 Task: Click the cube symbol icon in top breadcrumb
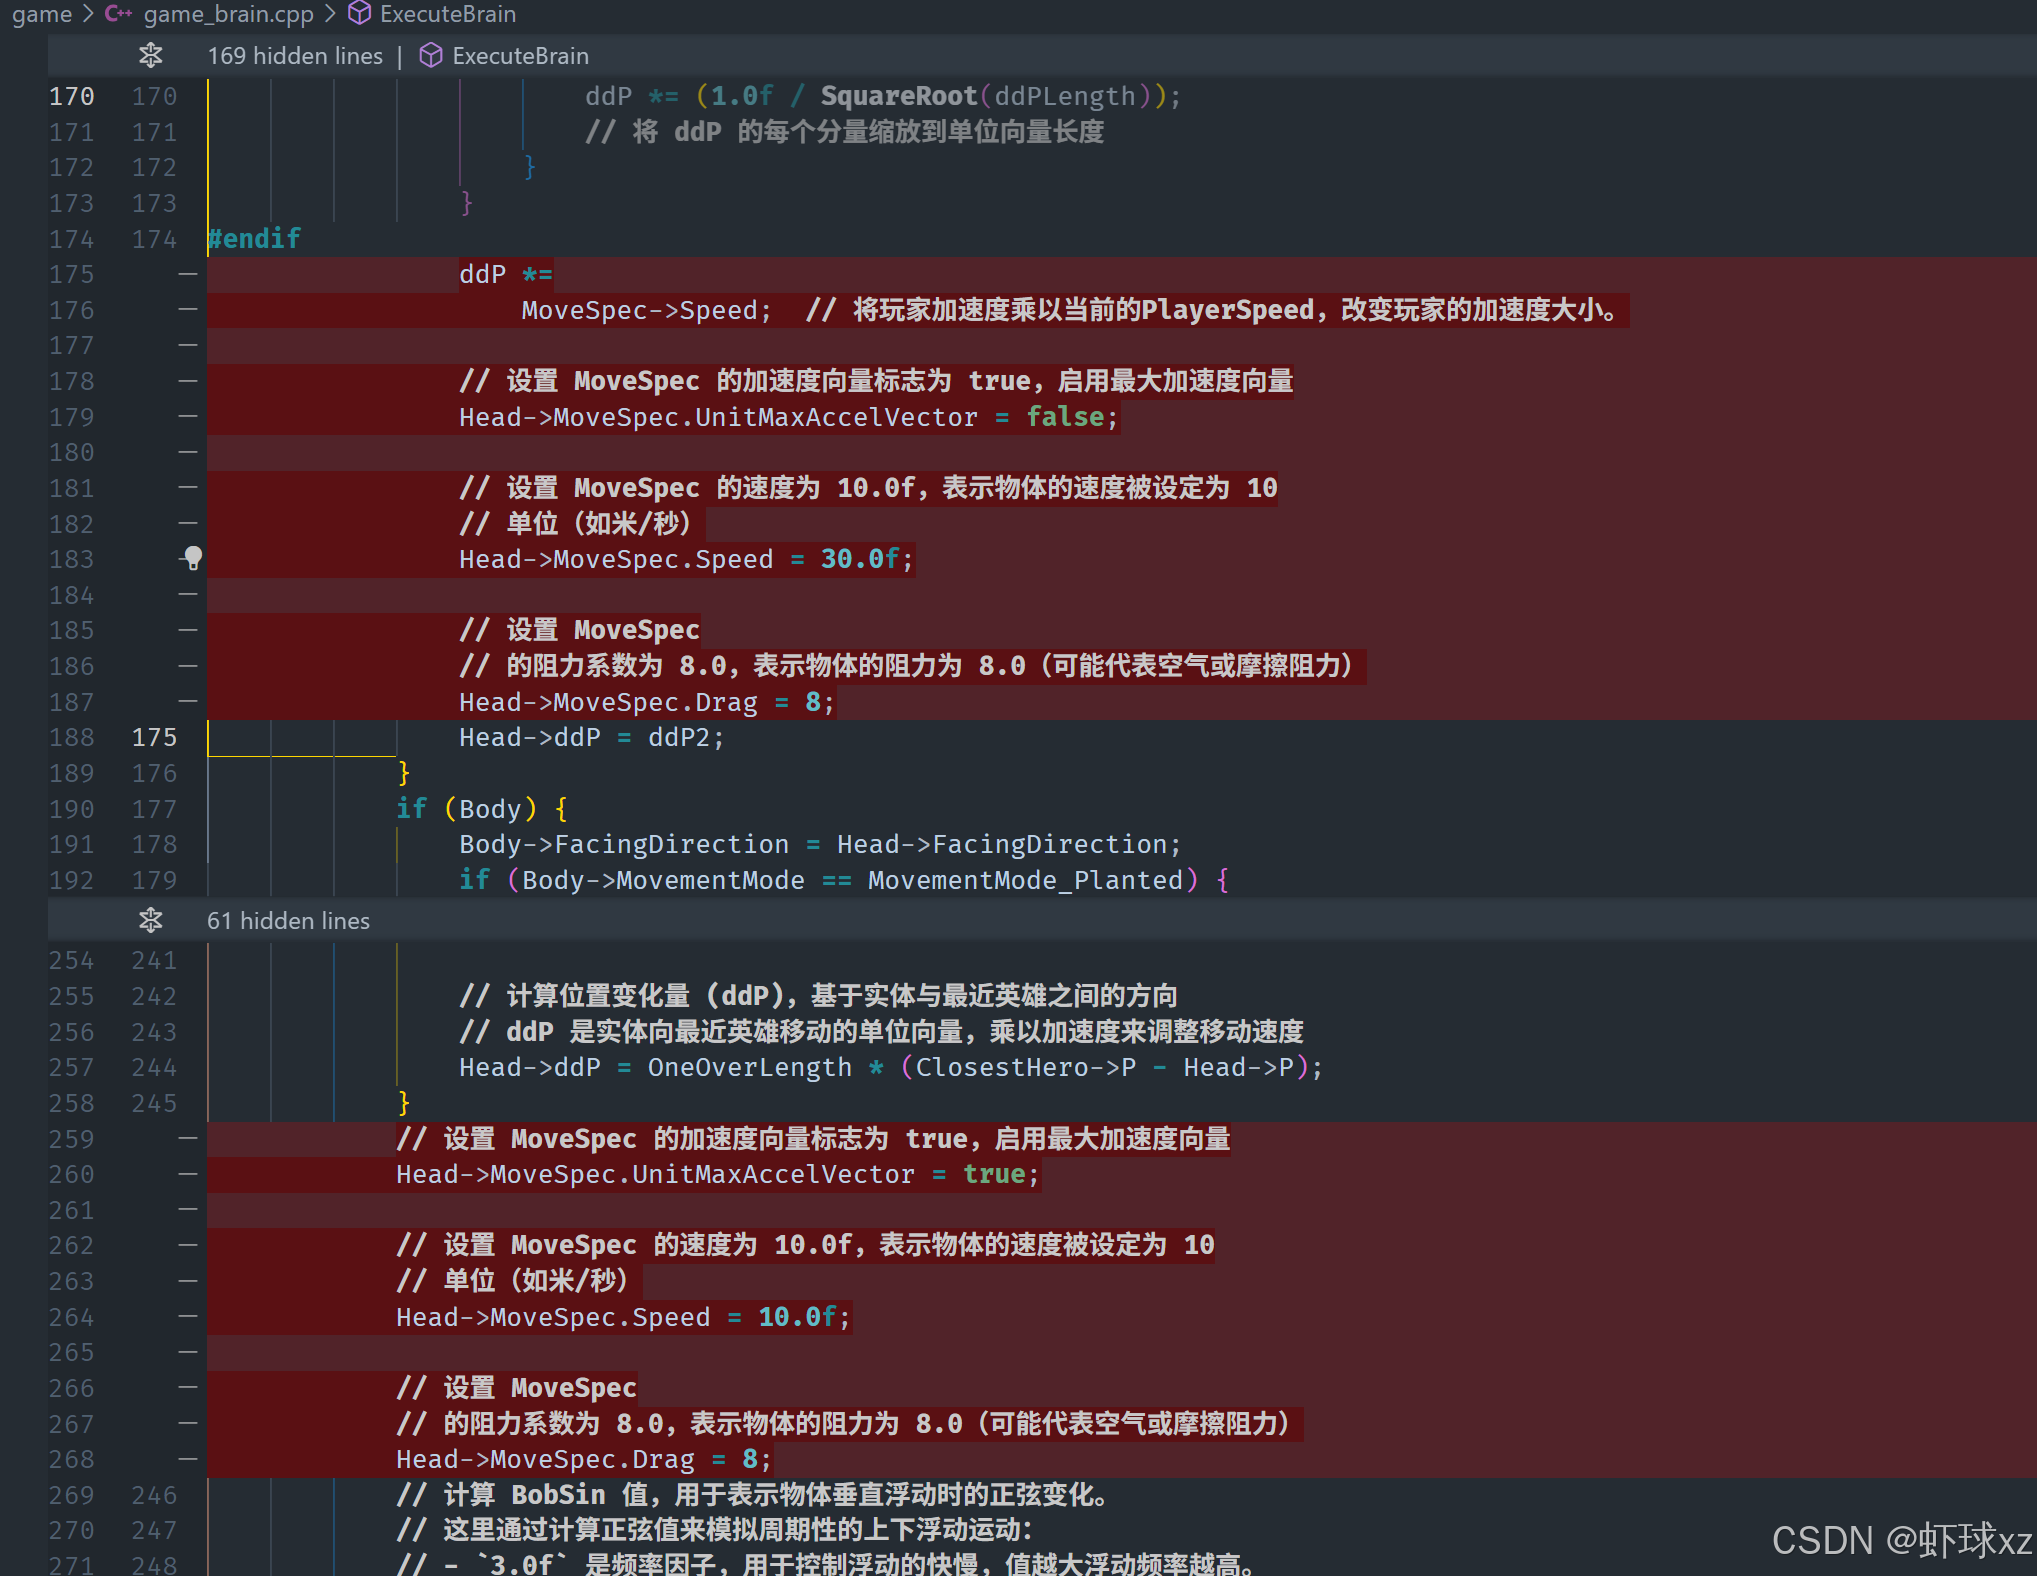pos(359,14)
